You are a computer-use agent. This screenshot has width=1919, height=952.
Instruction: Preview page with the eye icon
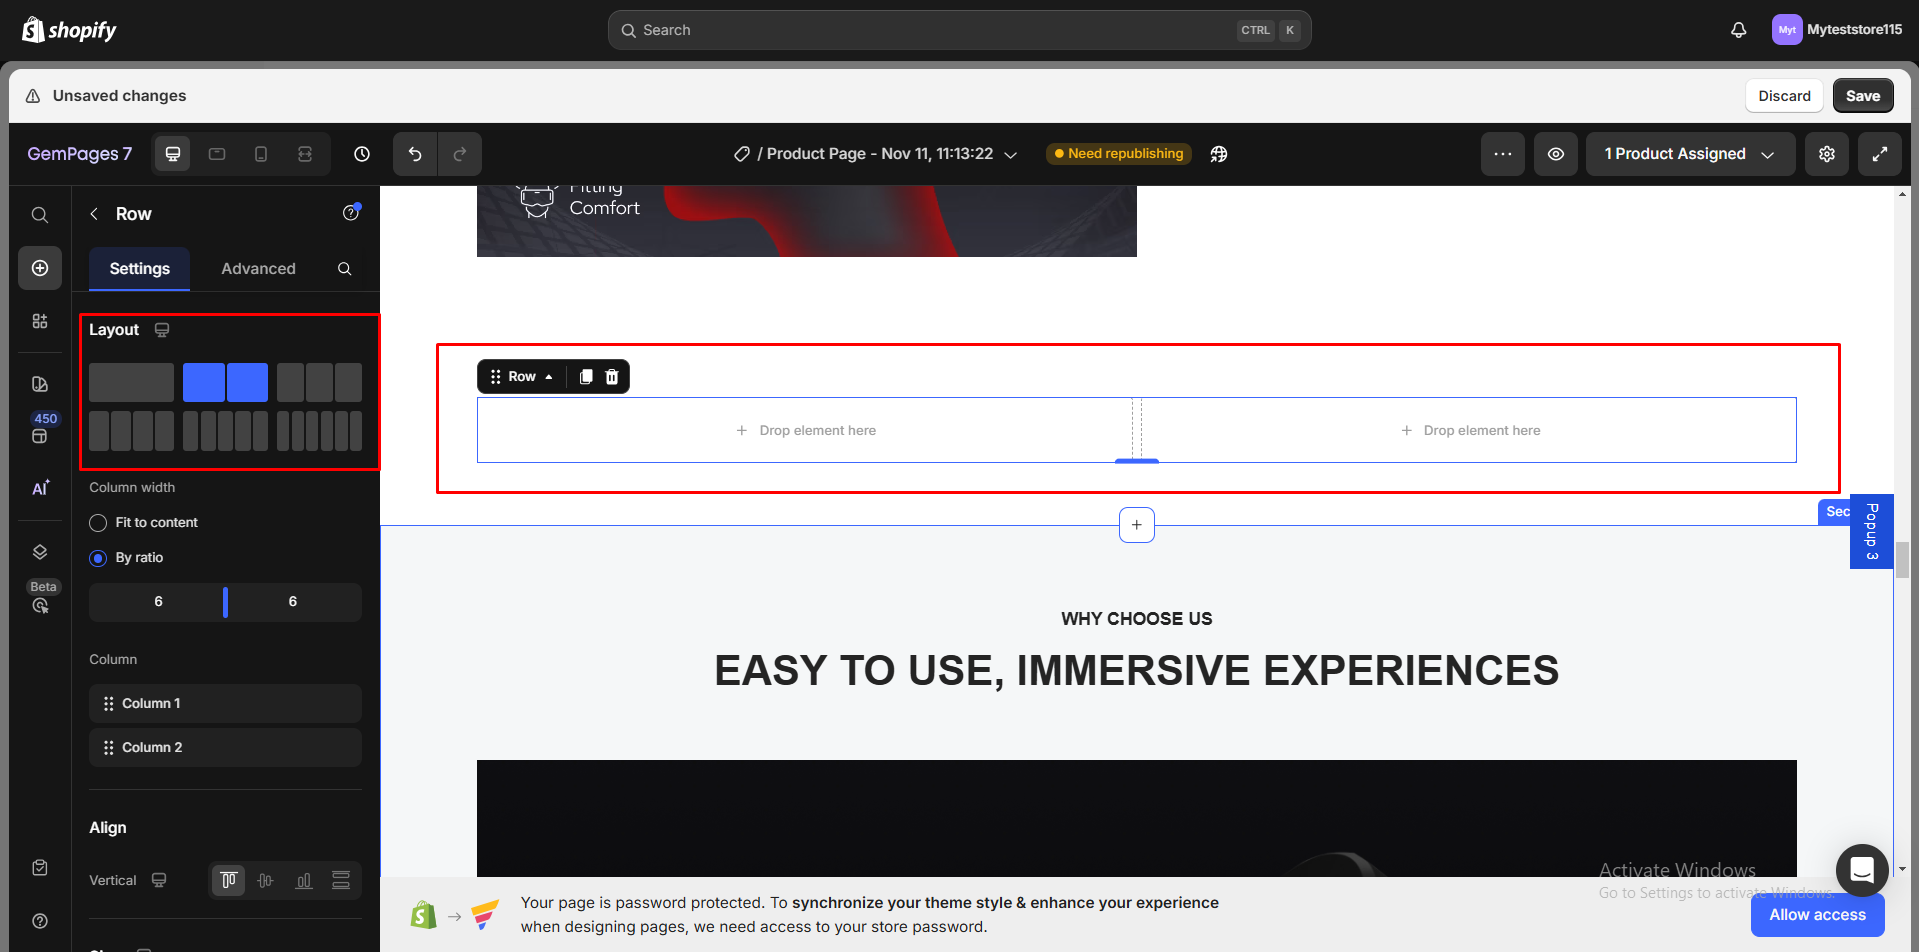tap(1556, 154)
